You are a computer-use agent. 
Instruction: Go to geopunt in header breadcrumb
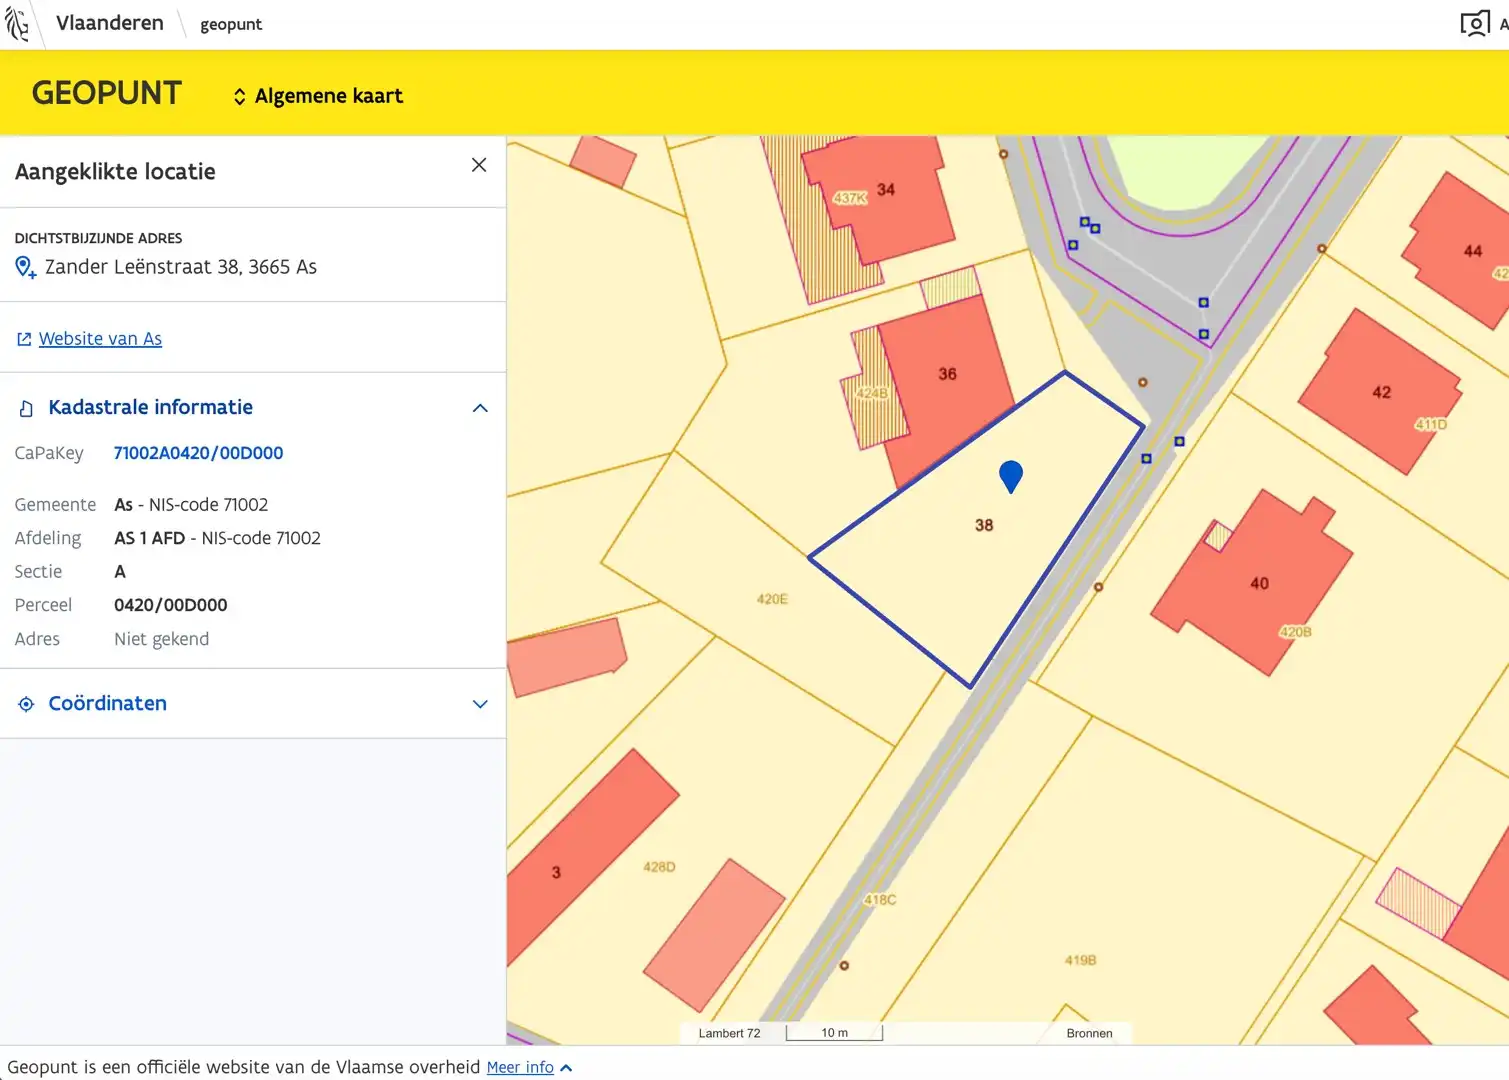[x=231, y=24]
